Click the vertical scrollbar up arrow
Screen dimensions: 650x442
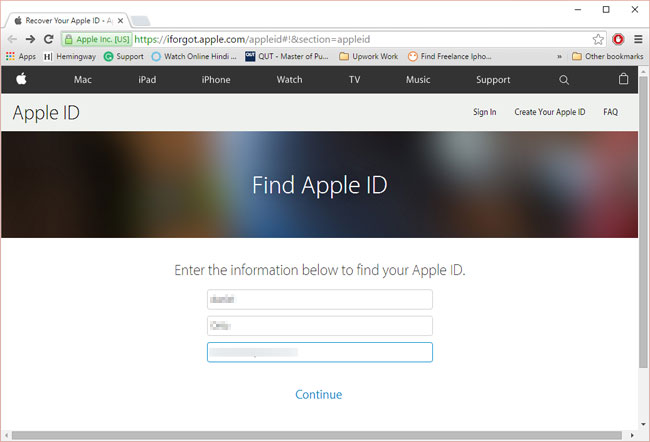pyautogui.click(x=643, y=72)
